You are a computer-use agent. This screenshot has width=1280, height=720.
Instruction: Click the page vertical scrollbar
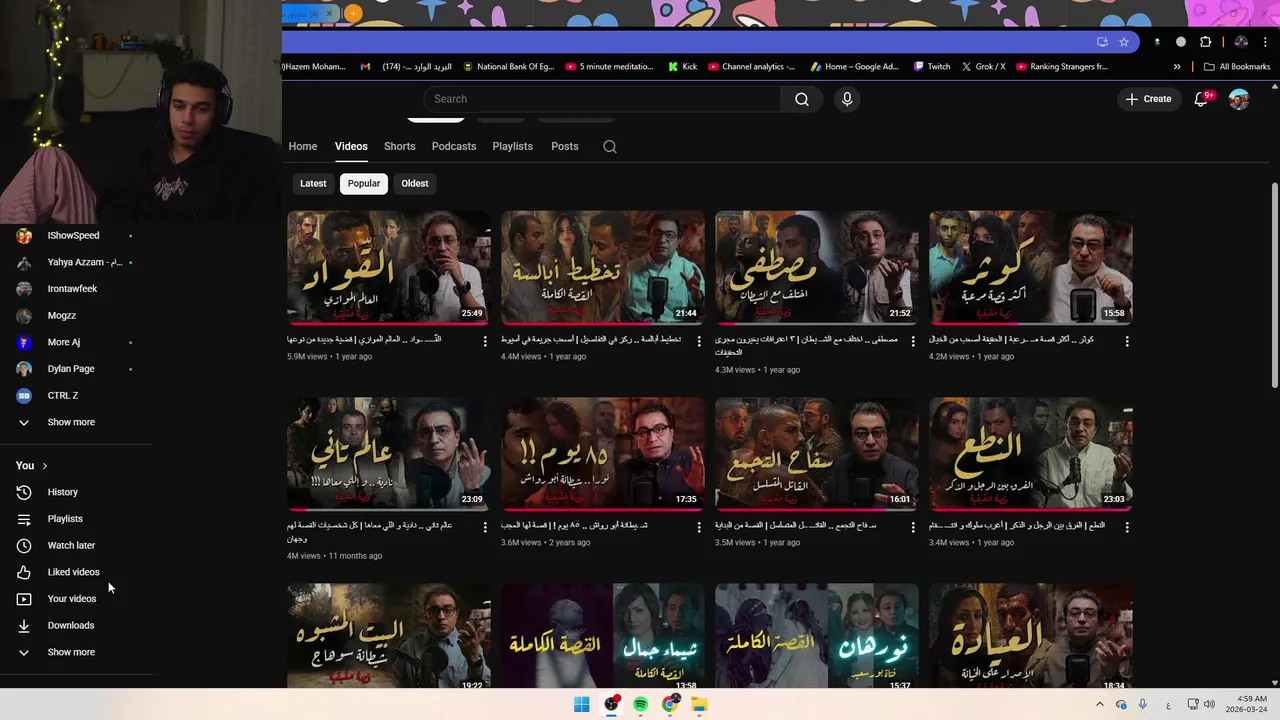click(1274, 286)
